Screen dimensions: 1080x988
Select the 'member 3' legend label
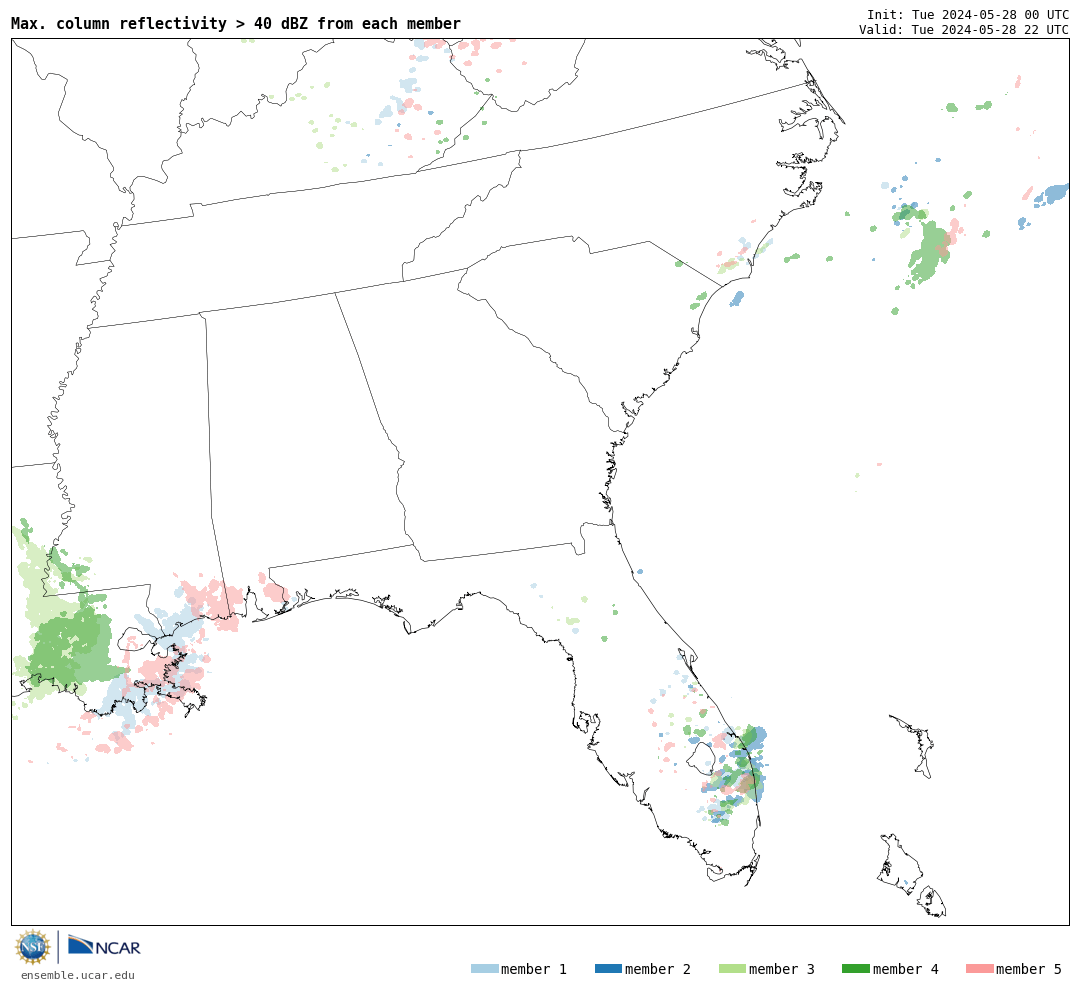pyautogui.click(x=782, y=969)
